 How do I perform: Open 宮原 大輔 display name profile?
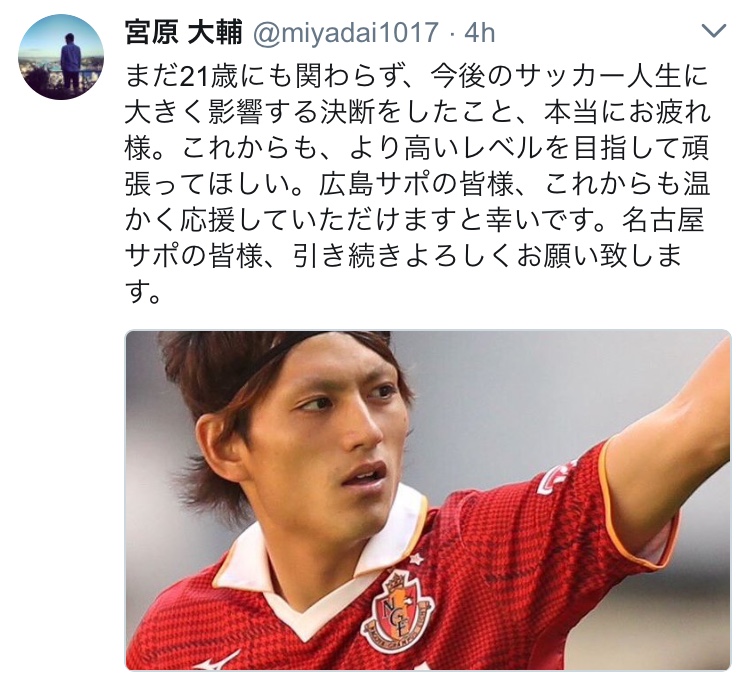click(x=184, y=33)
